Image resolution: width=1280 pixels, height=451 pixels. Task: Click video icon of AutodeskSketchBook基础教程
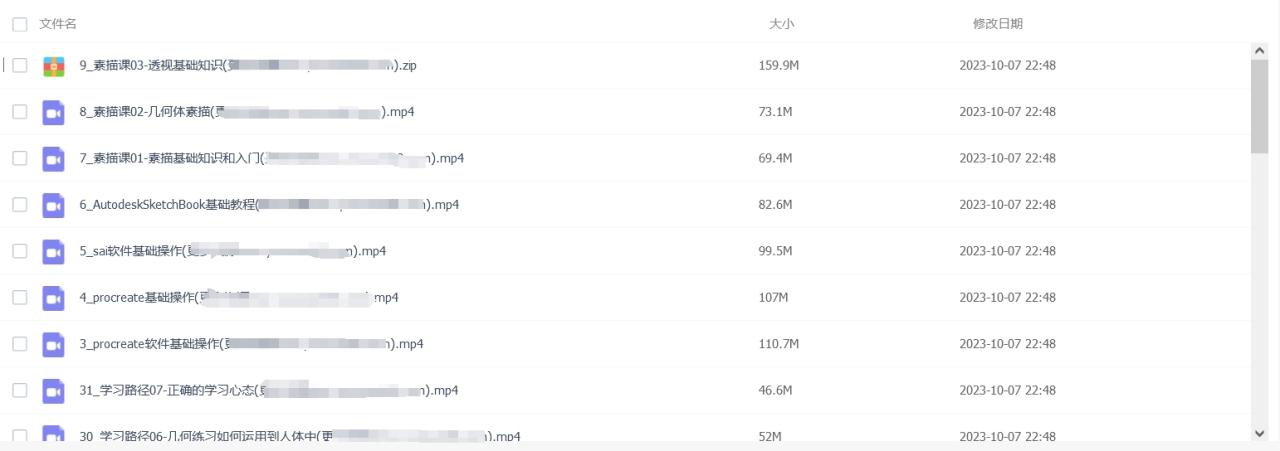(53, 205)
